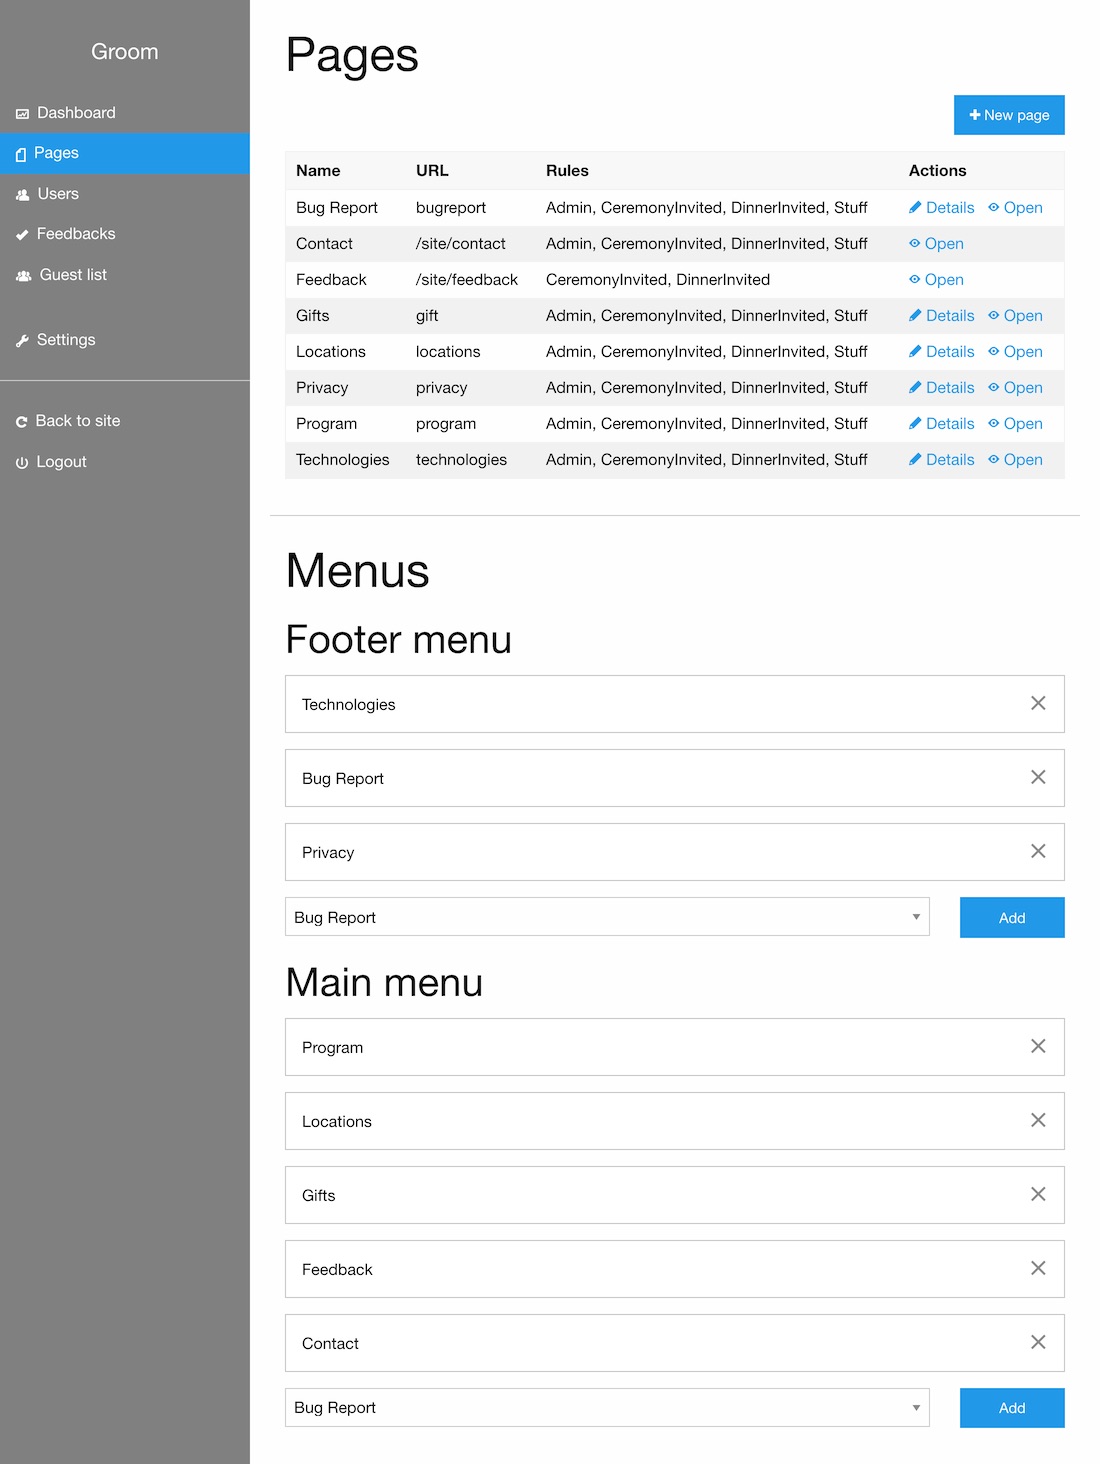1100x1464 pixels.
Task: Open the Program page
Action: (1015, 424)
